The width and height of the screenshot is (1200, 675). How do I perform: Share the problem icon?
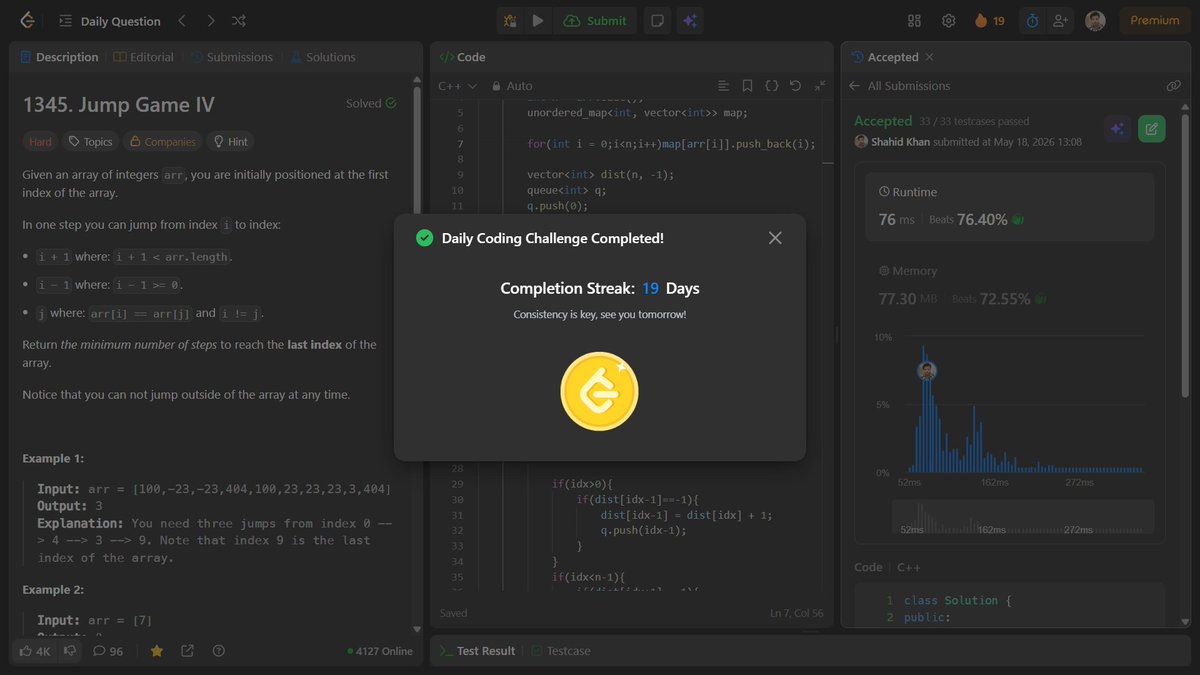[x=187, y=651]
